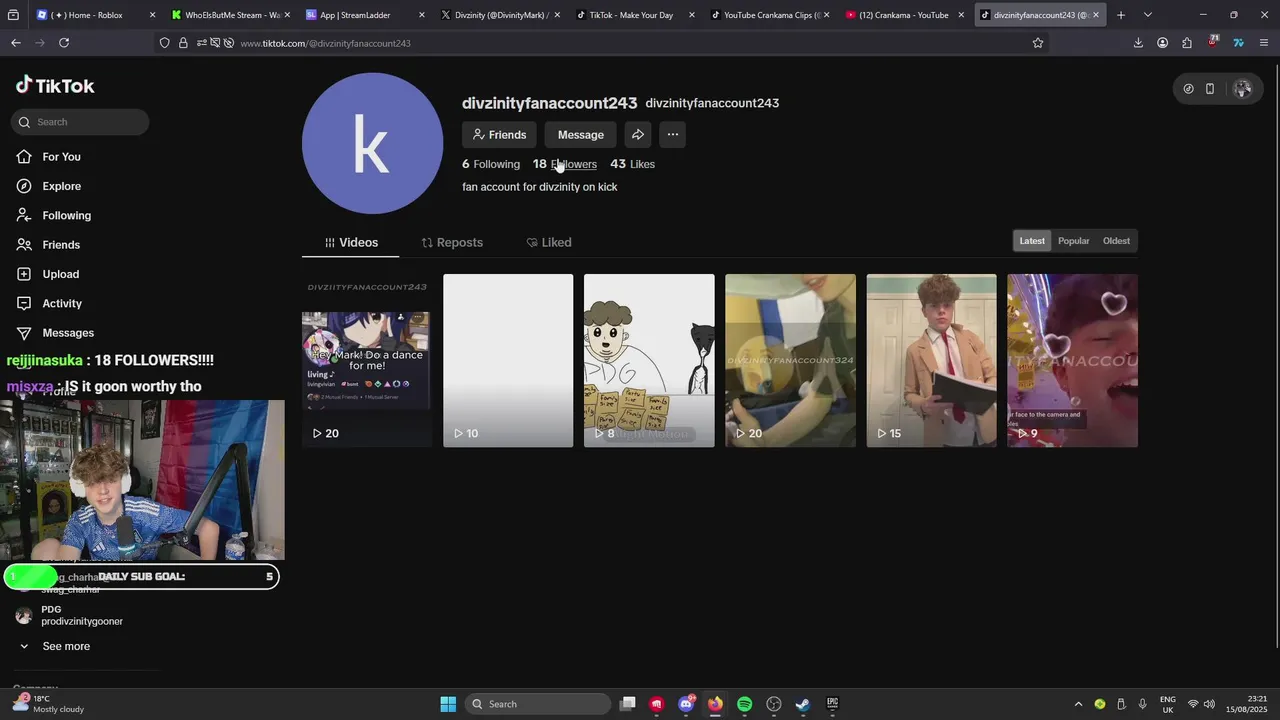The image size is (1280, 720).
Task: Open the anime dance video with 20 views
Action: pyautogui.click(x=367, y=361)
